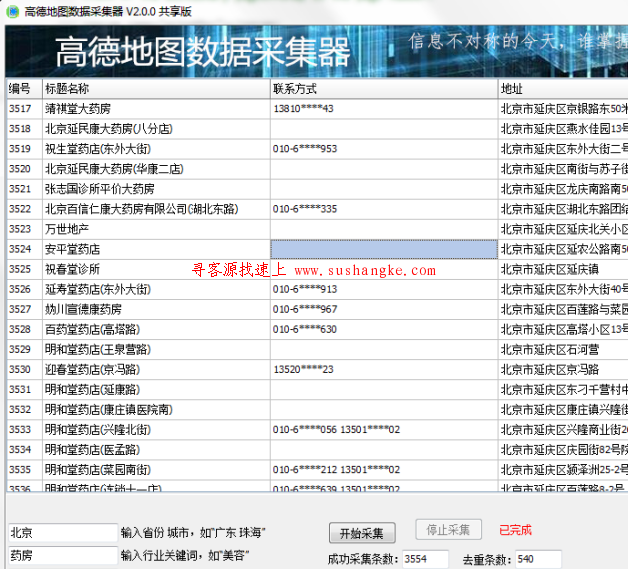Viewport: 628px width, 569px height.
Task: Select row 靖祺堂大药房
Action: [x=317, y=109]
